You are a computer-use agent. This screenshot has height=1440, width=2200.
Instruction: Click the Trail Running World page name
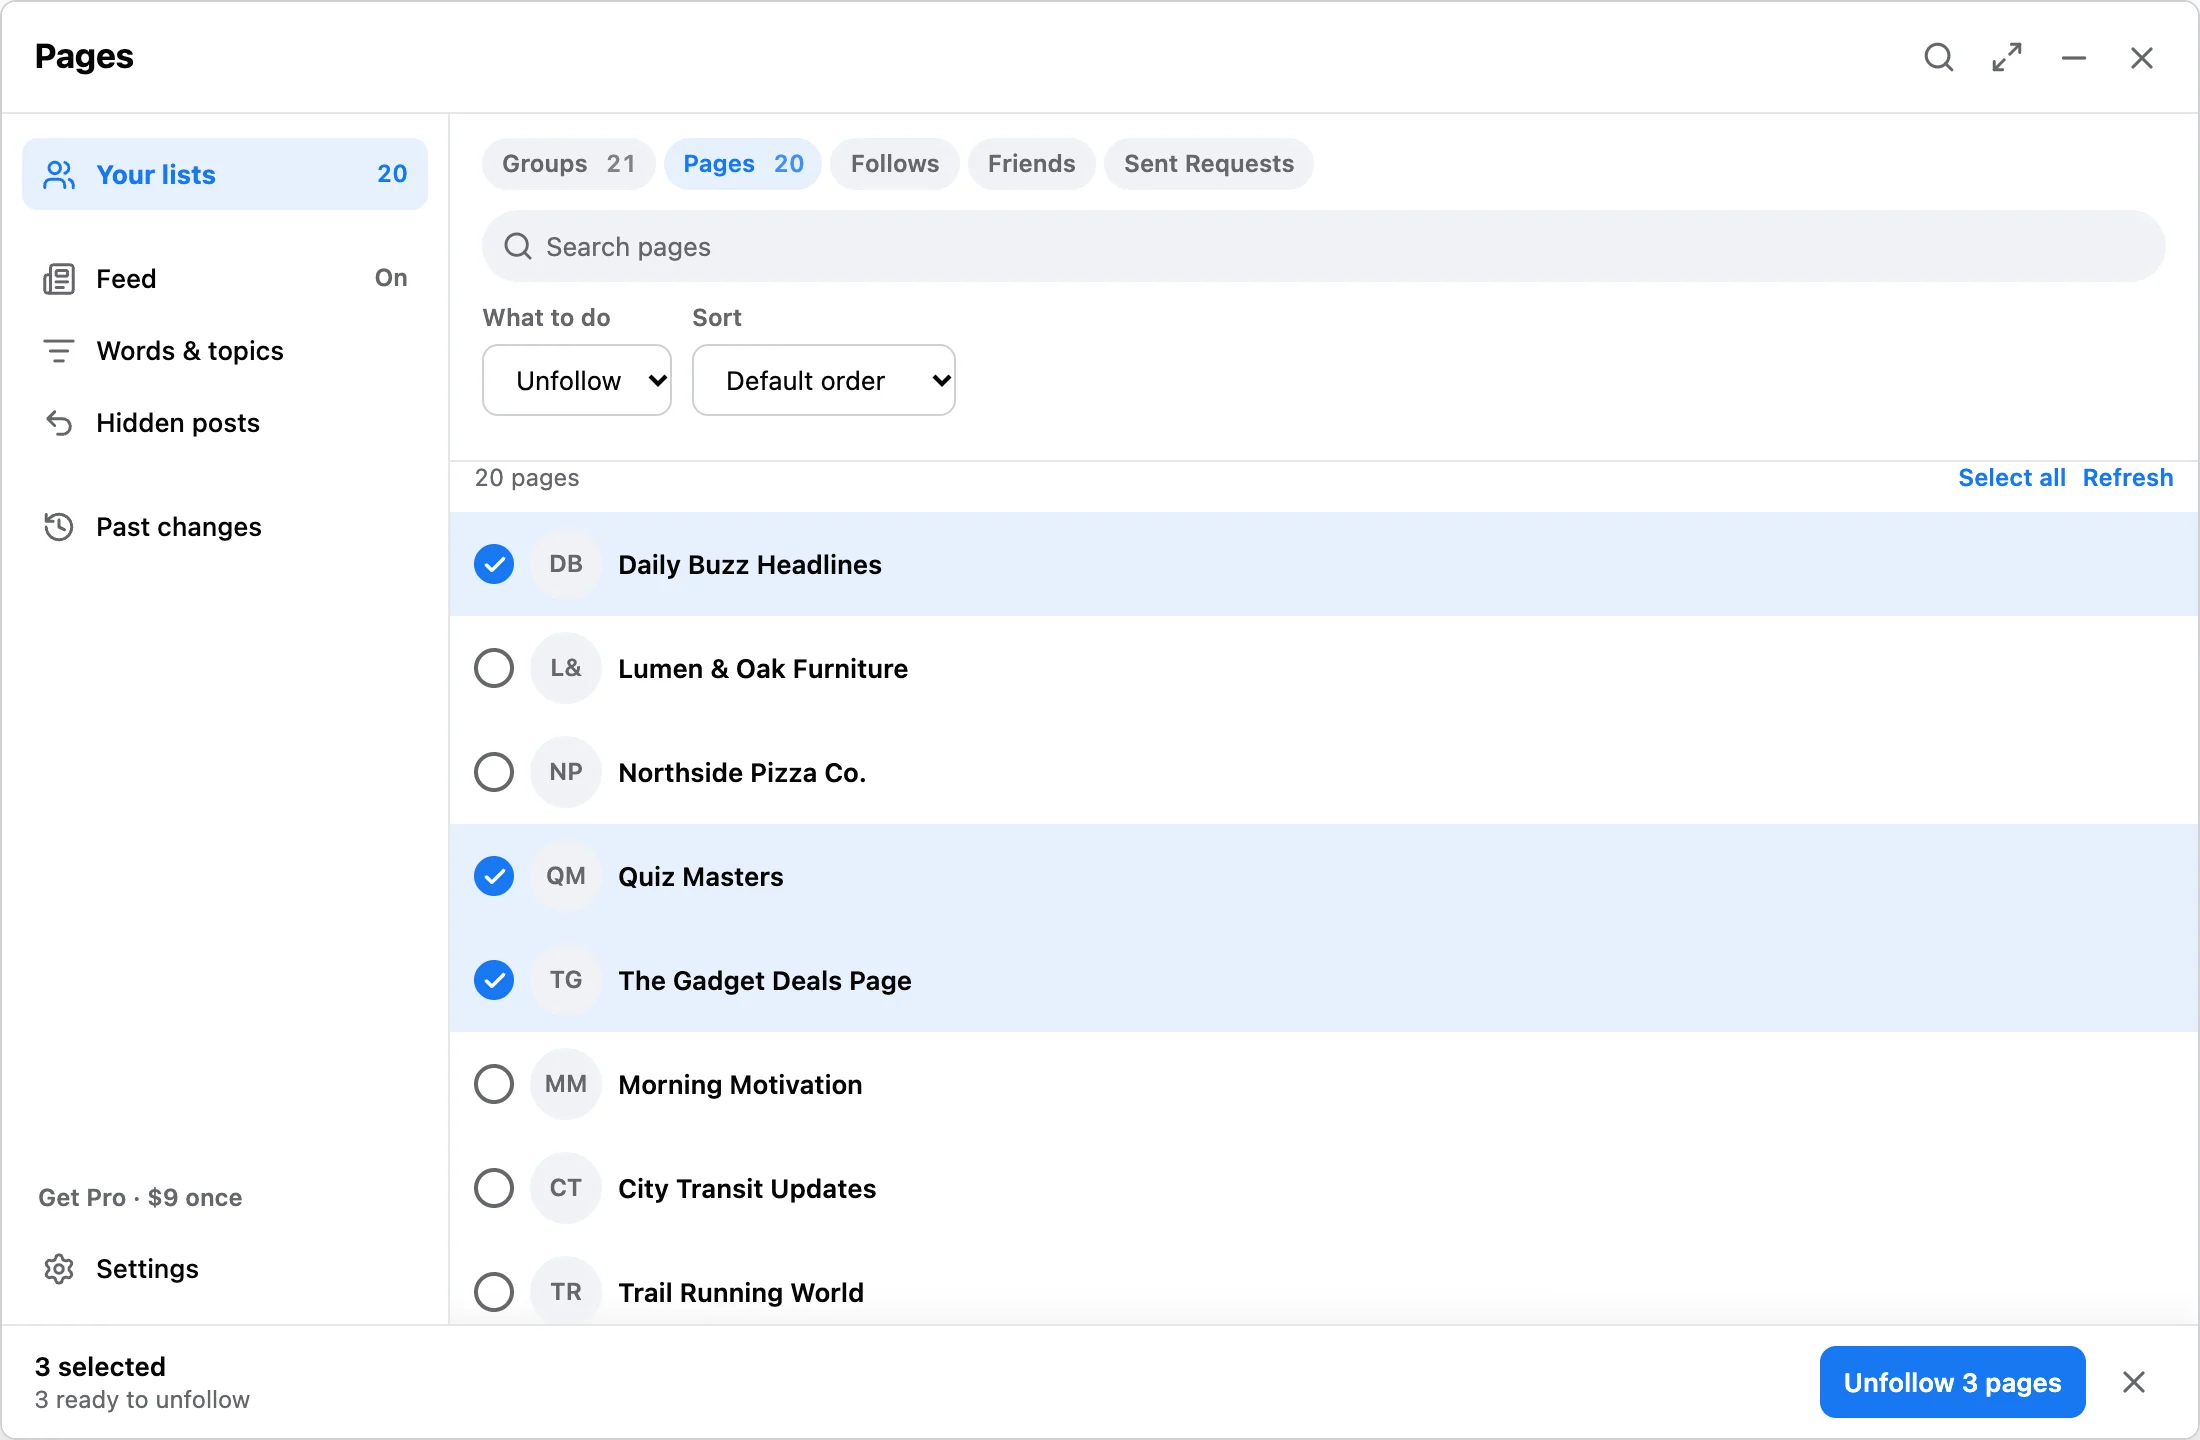coord(741,1292)
